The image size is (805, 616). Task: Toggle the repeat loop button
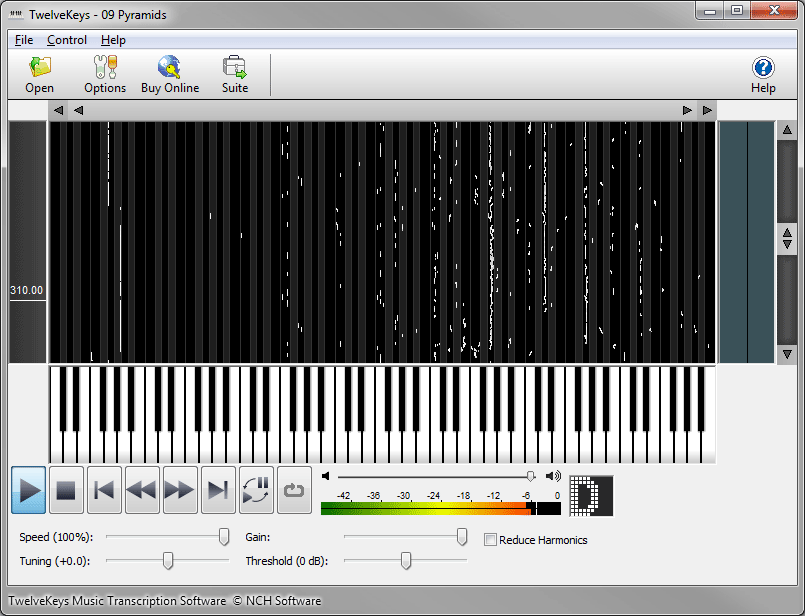pyautogui.click(x=294, y=490)
